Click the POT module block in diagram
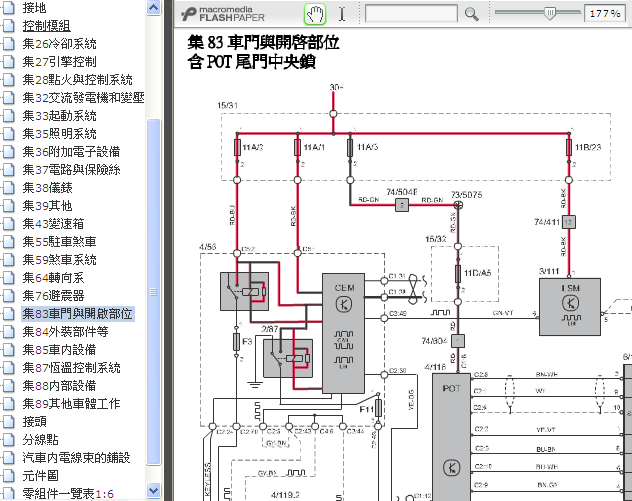Screen dimensions: 632x501 (x=451, y=437)
